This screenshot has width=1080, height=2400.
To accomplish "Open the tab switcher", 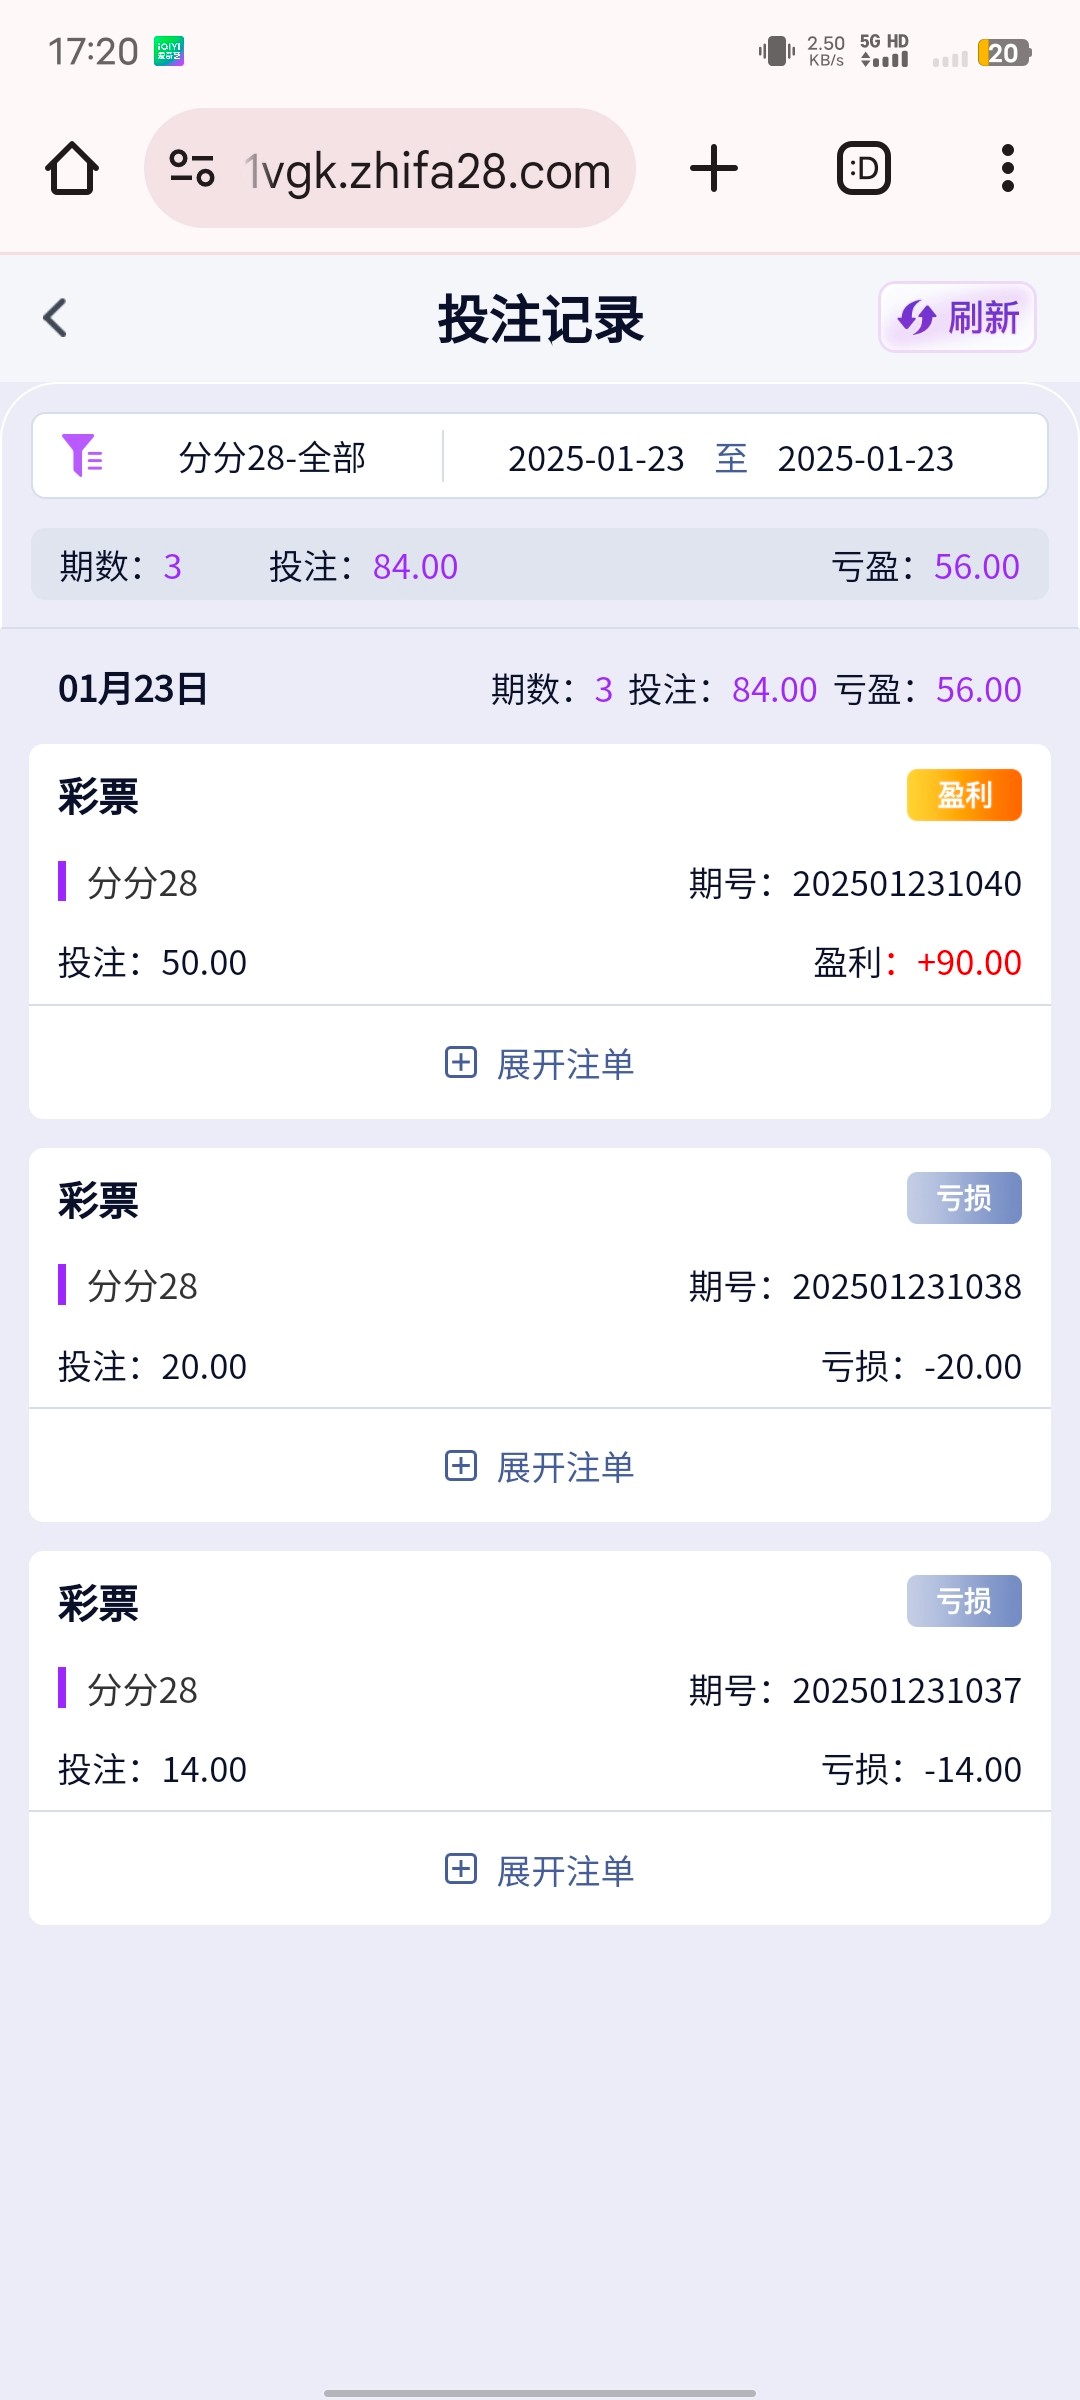I will coord(863,168).
